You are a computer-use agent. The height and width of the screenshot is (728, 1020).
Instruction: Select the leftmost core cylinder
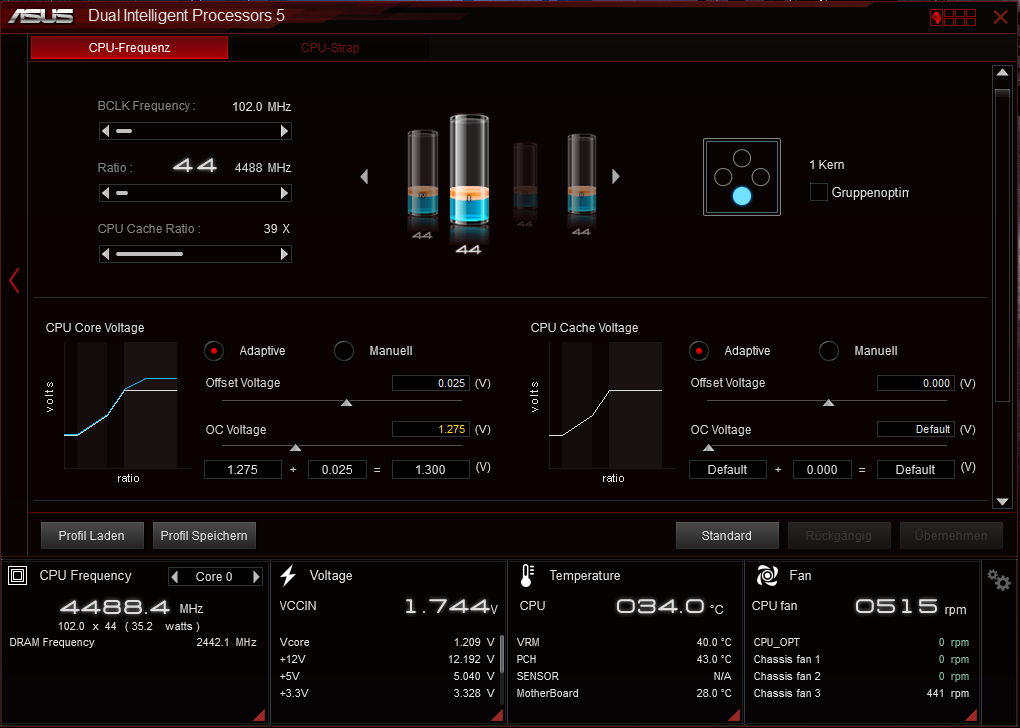click(x=423, y=173)
